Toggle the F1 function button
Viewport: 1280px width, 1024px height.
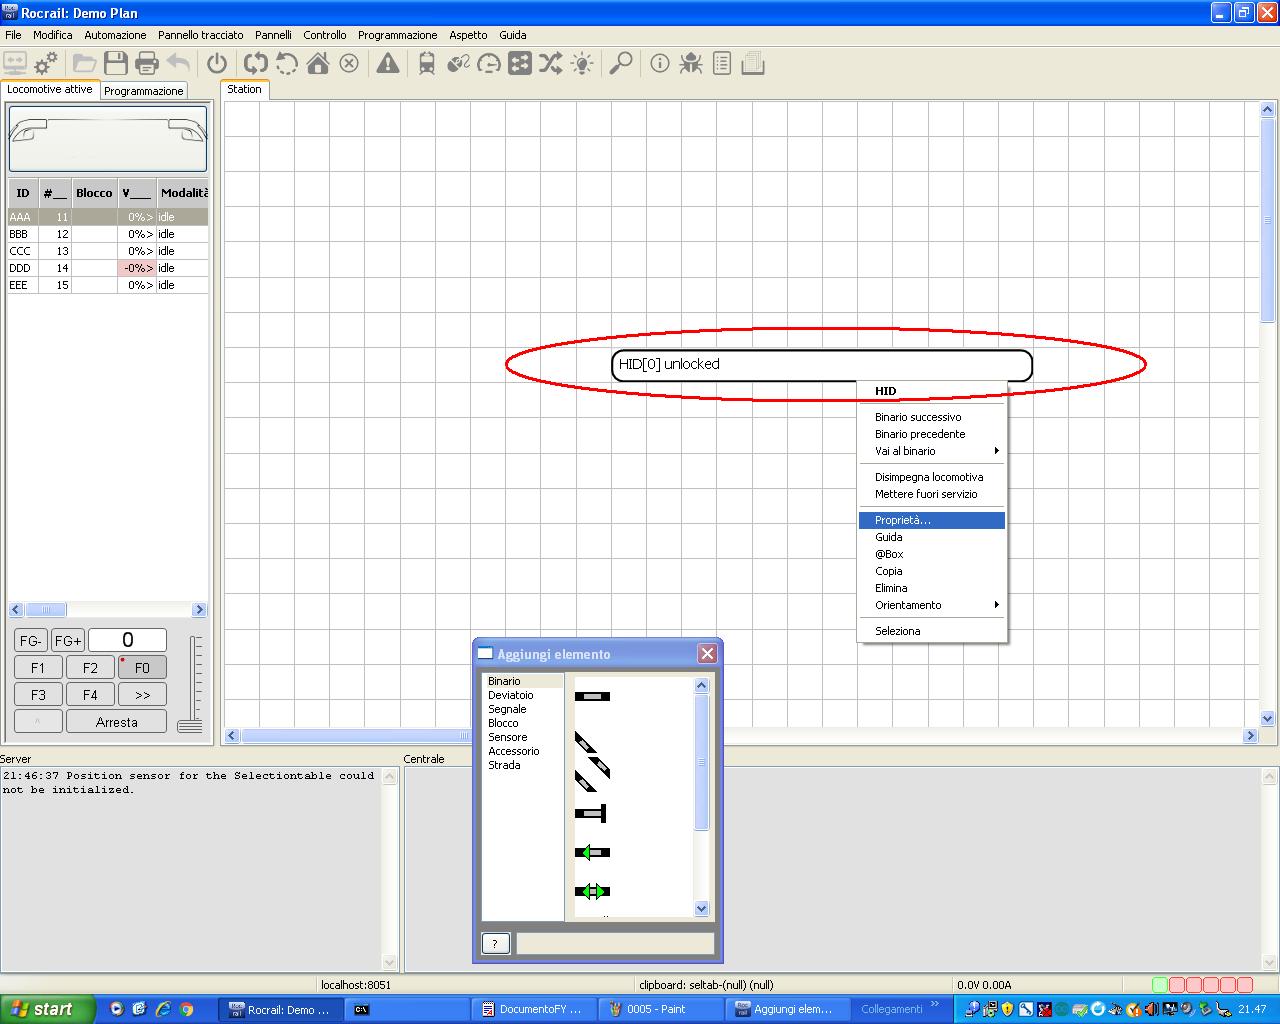(38, 667)
